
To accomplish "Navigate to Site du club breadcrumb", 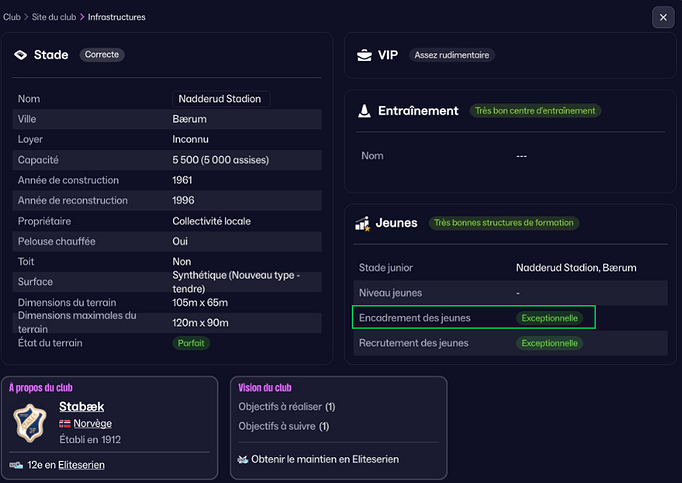I will click(56, 17).
